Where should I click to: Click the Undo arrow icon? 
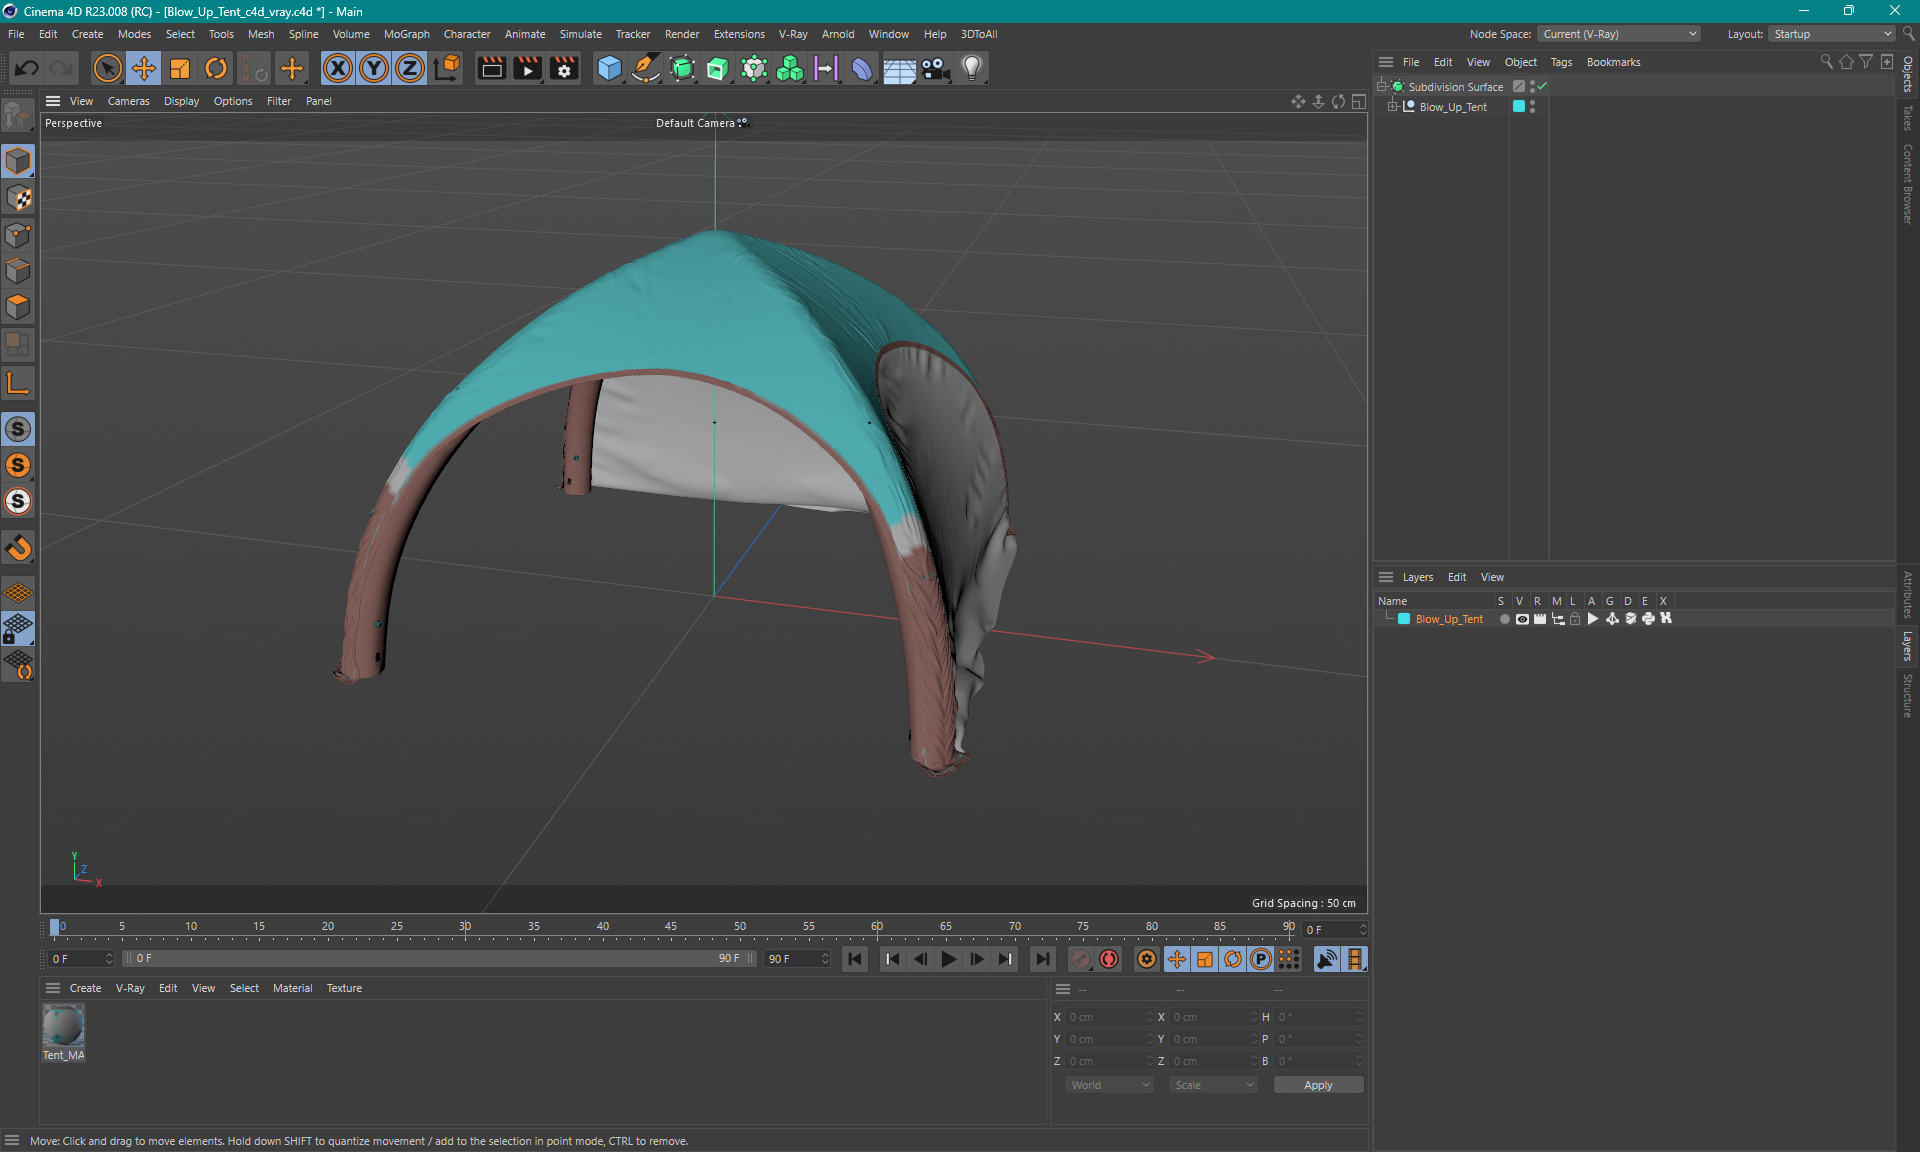[27, 68]
